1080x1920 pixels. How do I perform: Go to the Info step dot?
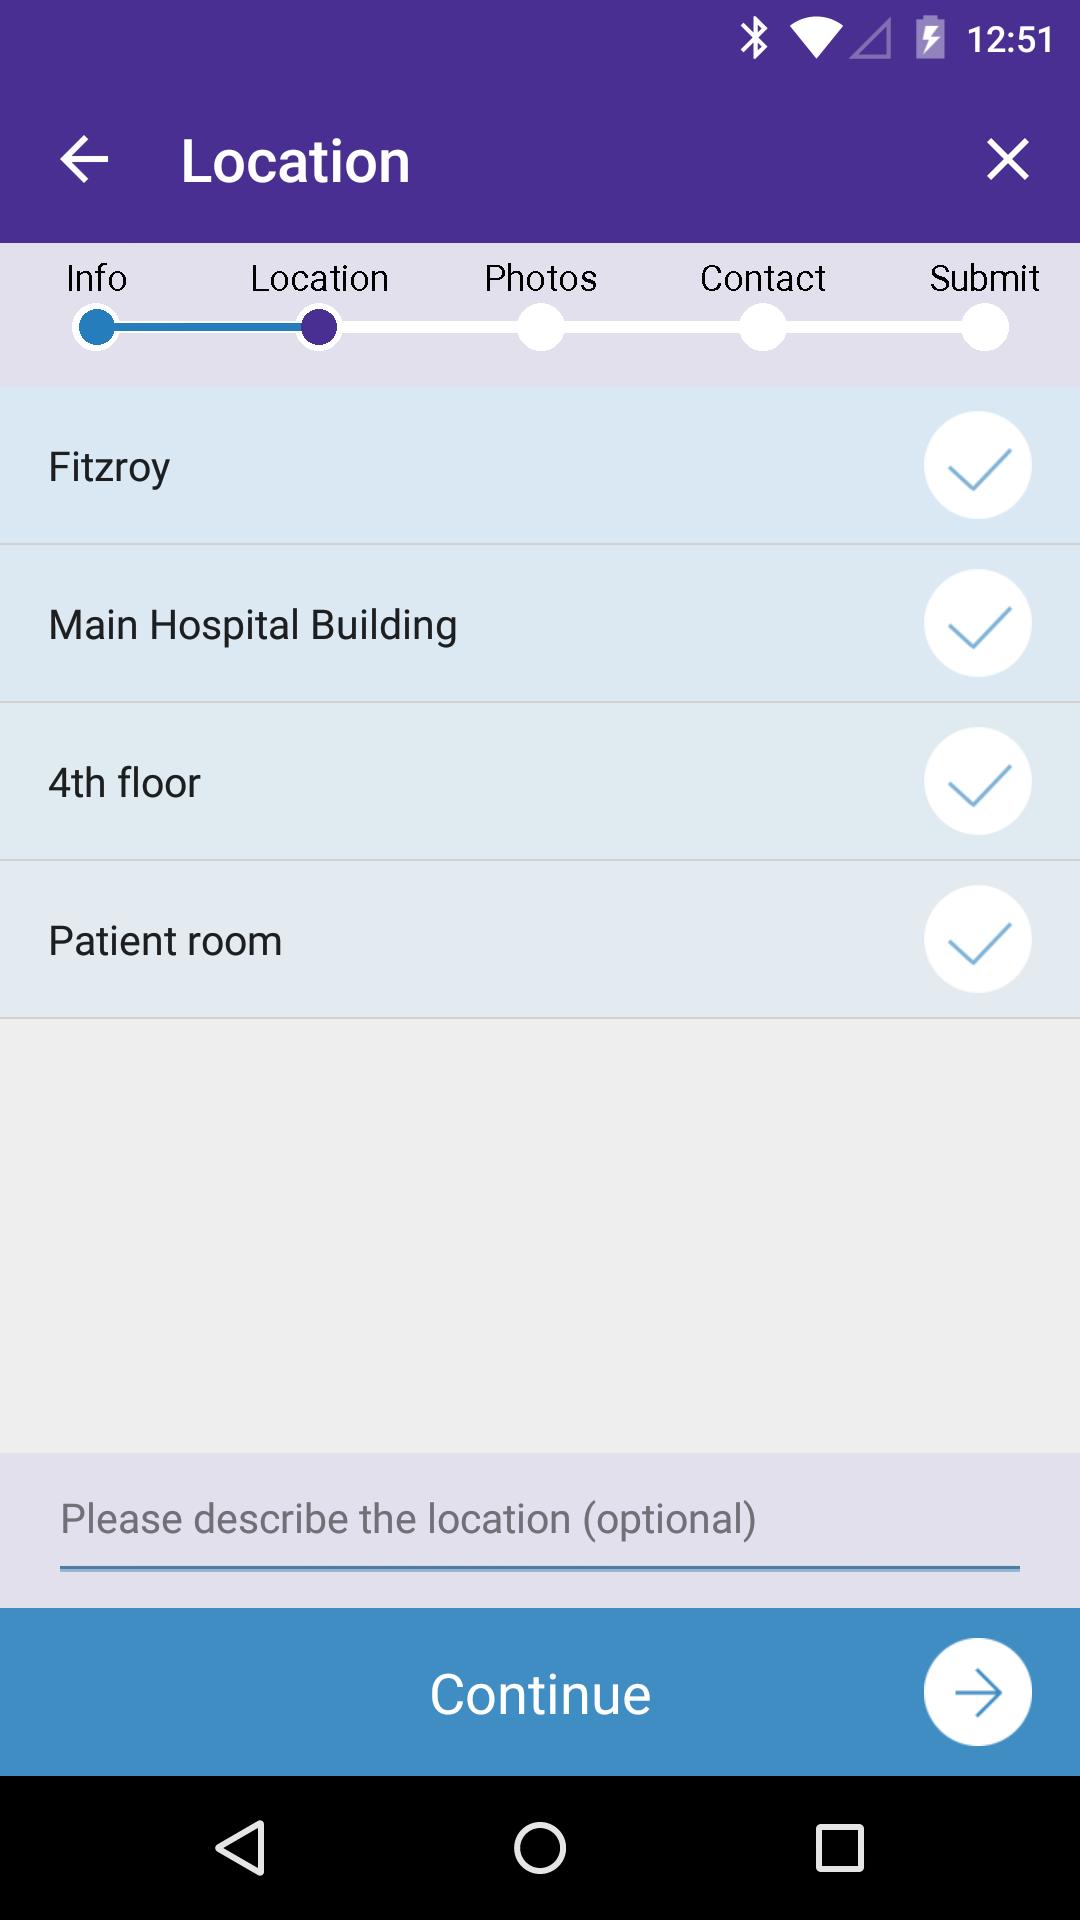click(97, 328)
